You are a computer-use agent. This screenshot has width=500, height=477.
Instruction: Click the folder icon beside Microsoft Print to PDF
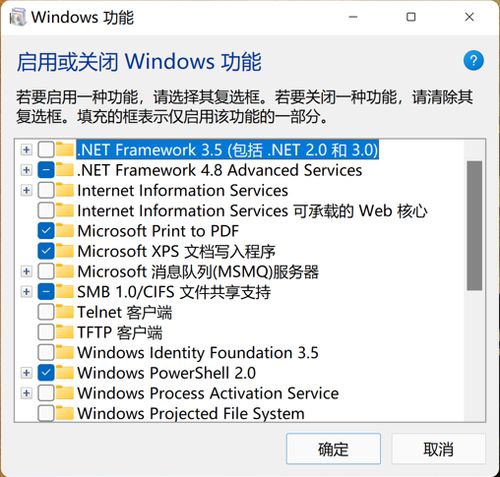[65, 231]
